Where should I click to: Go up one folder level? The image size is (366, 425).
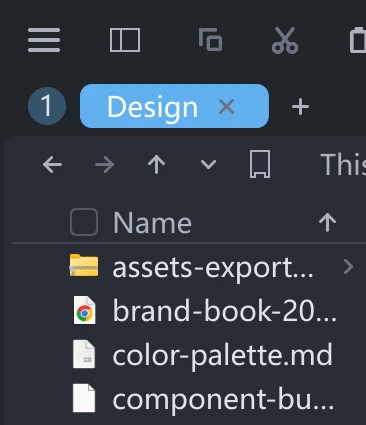(x=157, y=165)
